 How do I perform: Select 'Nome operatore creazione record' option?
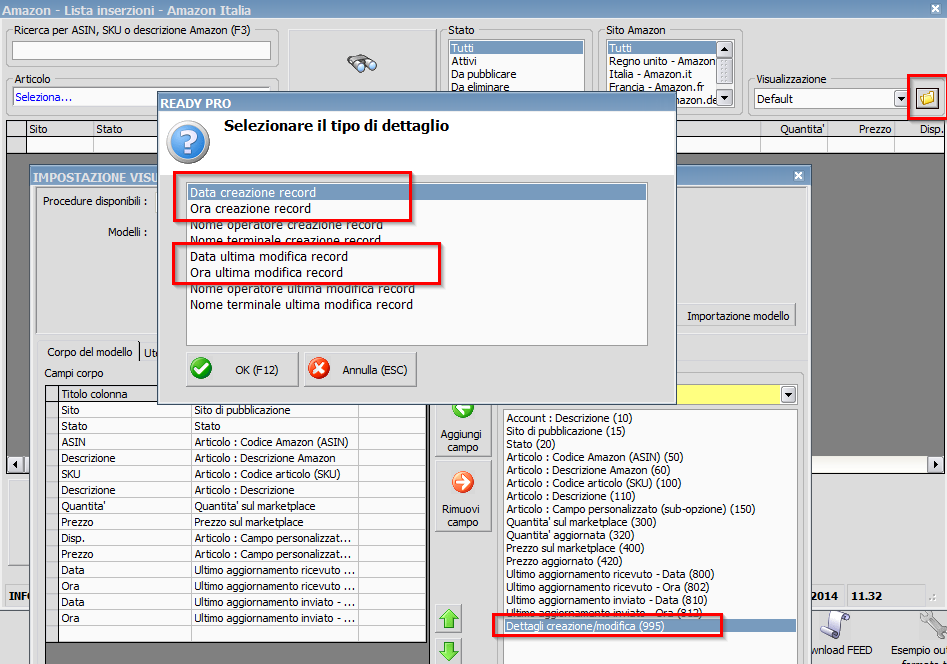click(x=417, y=224)
